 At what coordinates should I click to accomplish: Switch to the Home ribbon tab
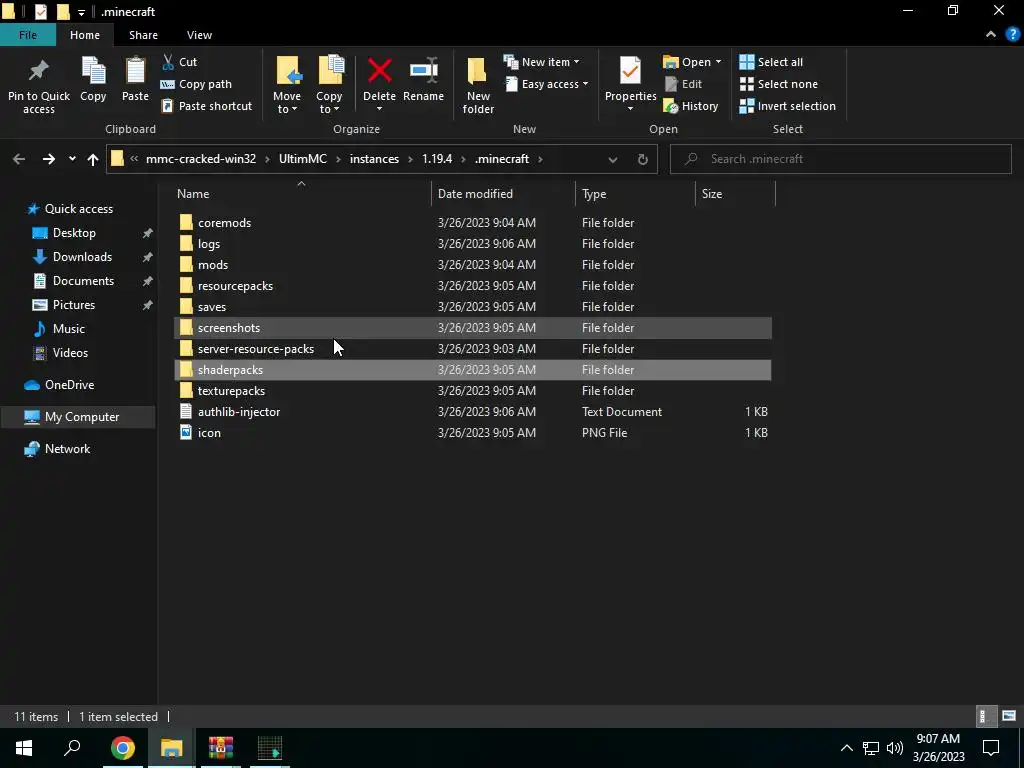point(85,35)
